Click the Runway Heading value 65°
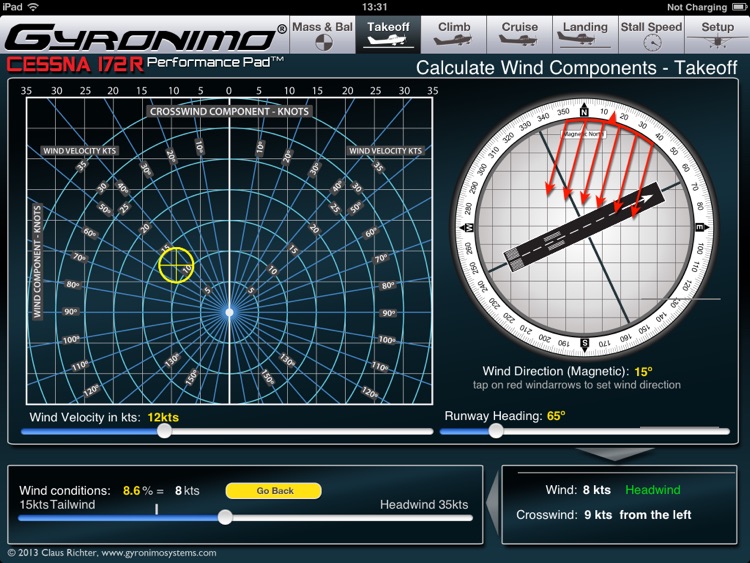The image size is (750, 563). [556, 416]
